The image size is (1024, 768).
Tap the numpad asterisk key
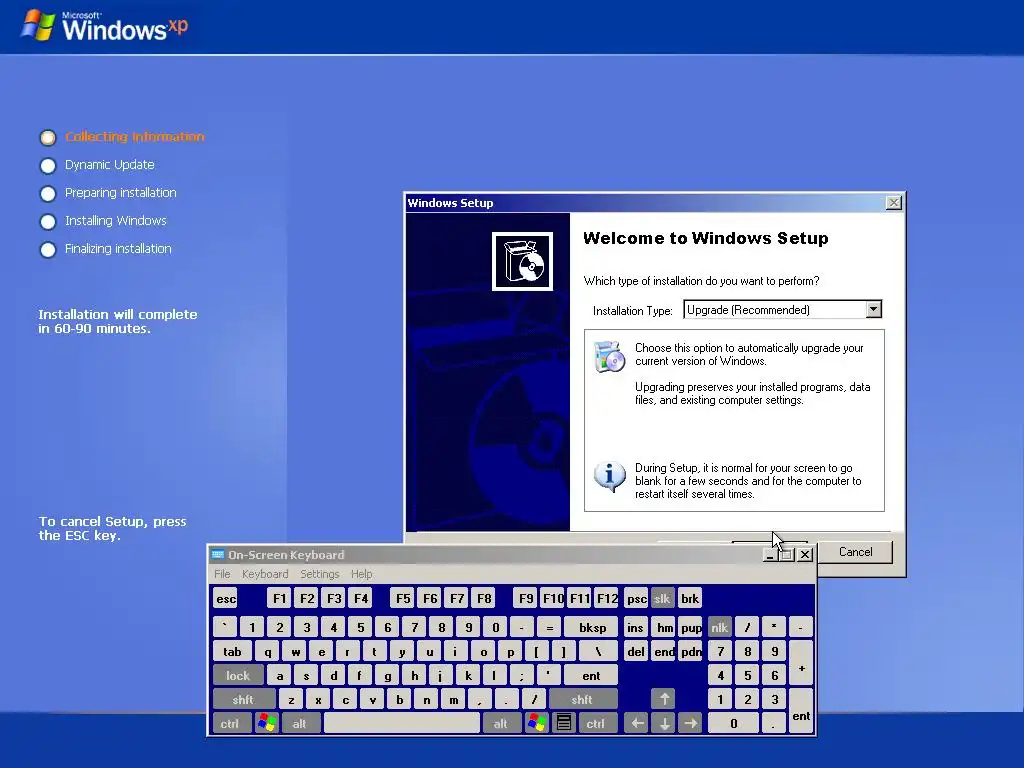tap(774, 628)
